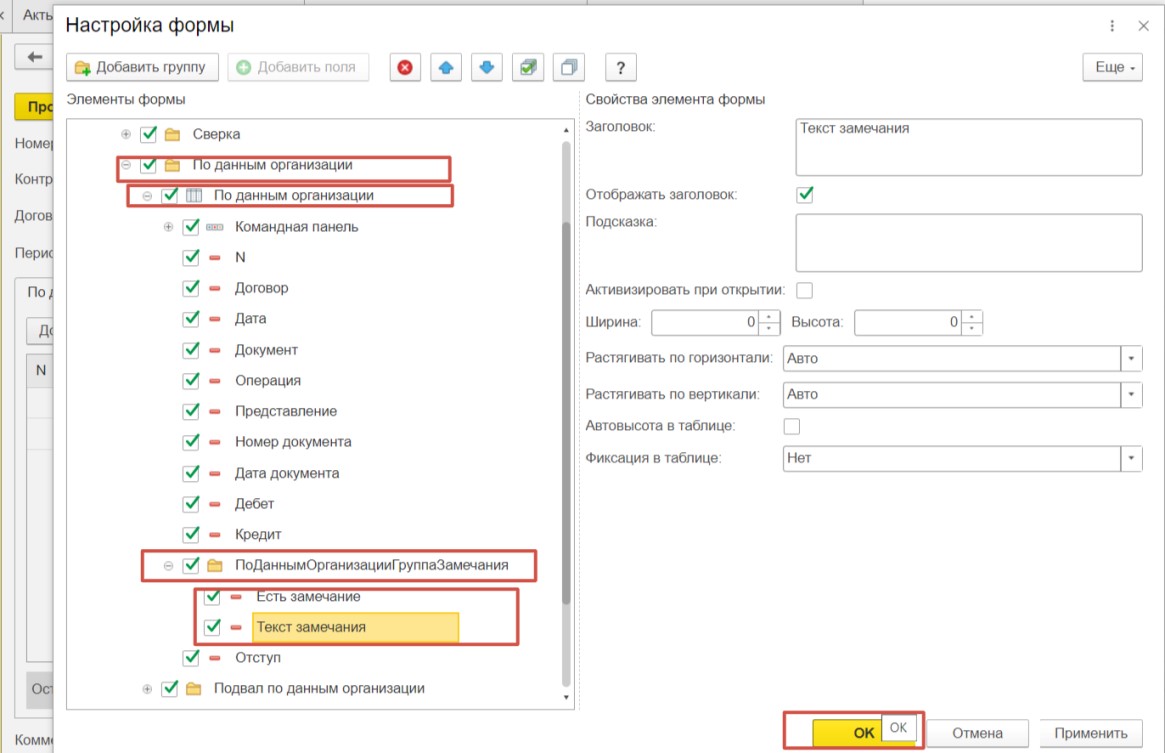Enable Активизировать при открытии checkbox
Screen dimensions: 1165x753
[x=804, y=290]
